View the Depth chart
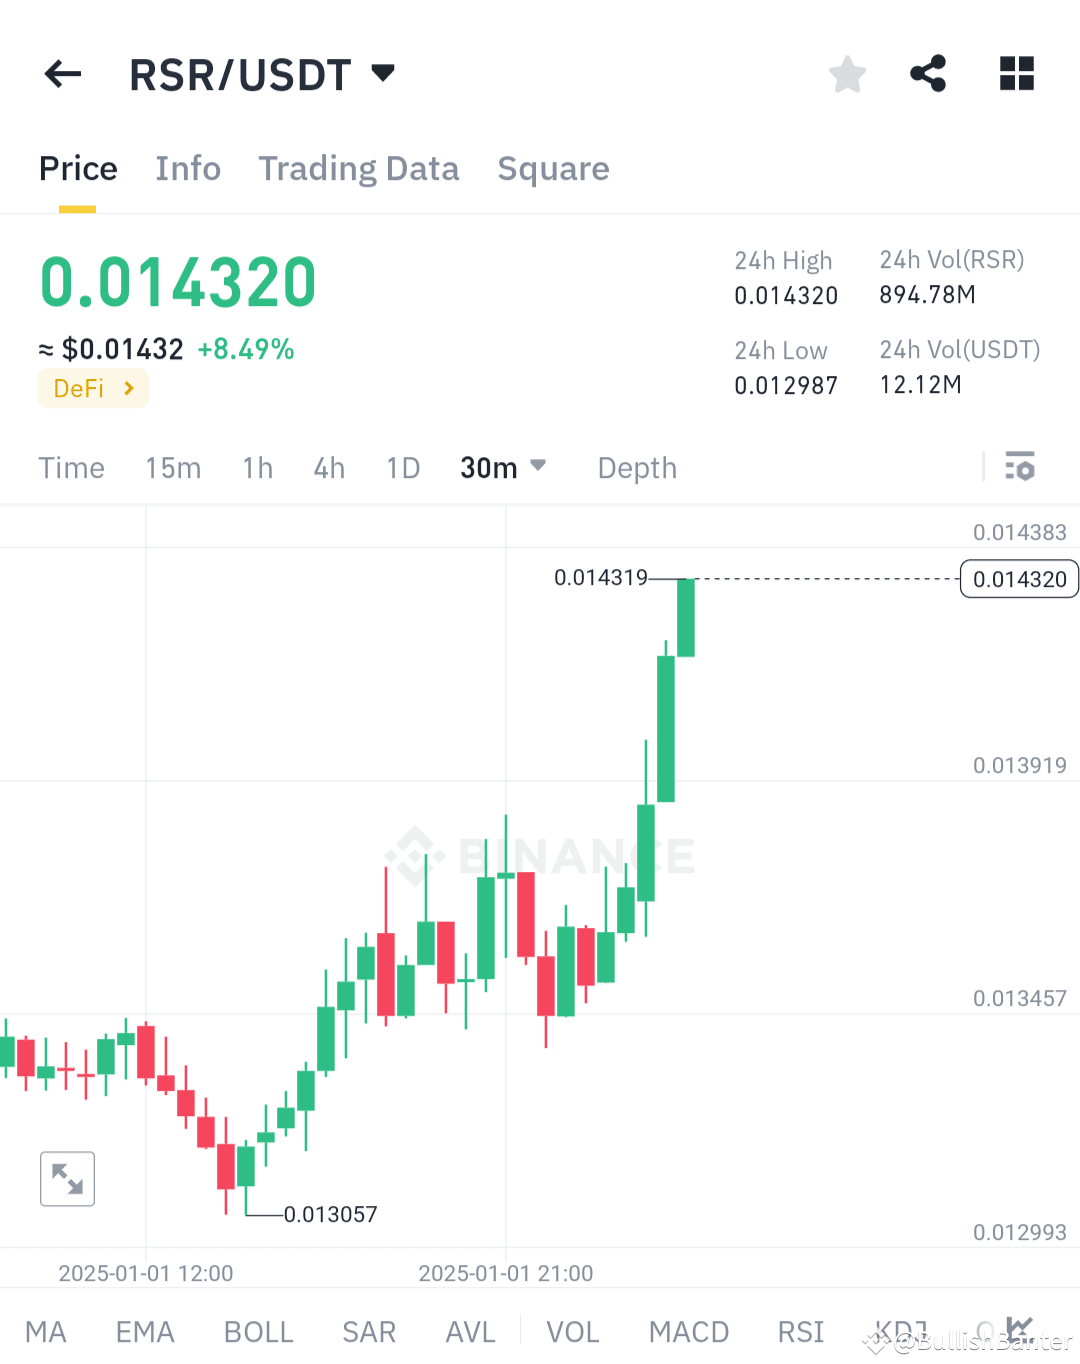This screenshot has width=1080, height=1364. (636, 467)
